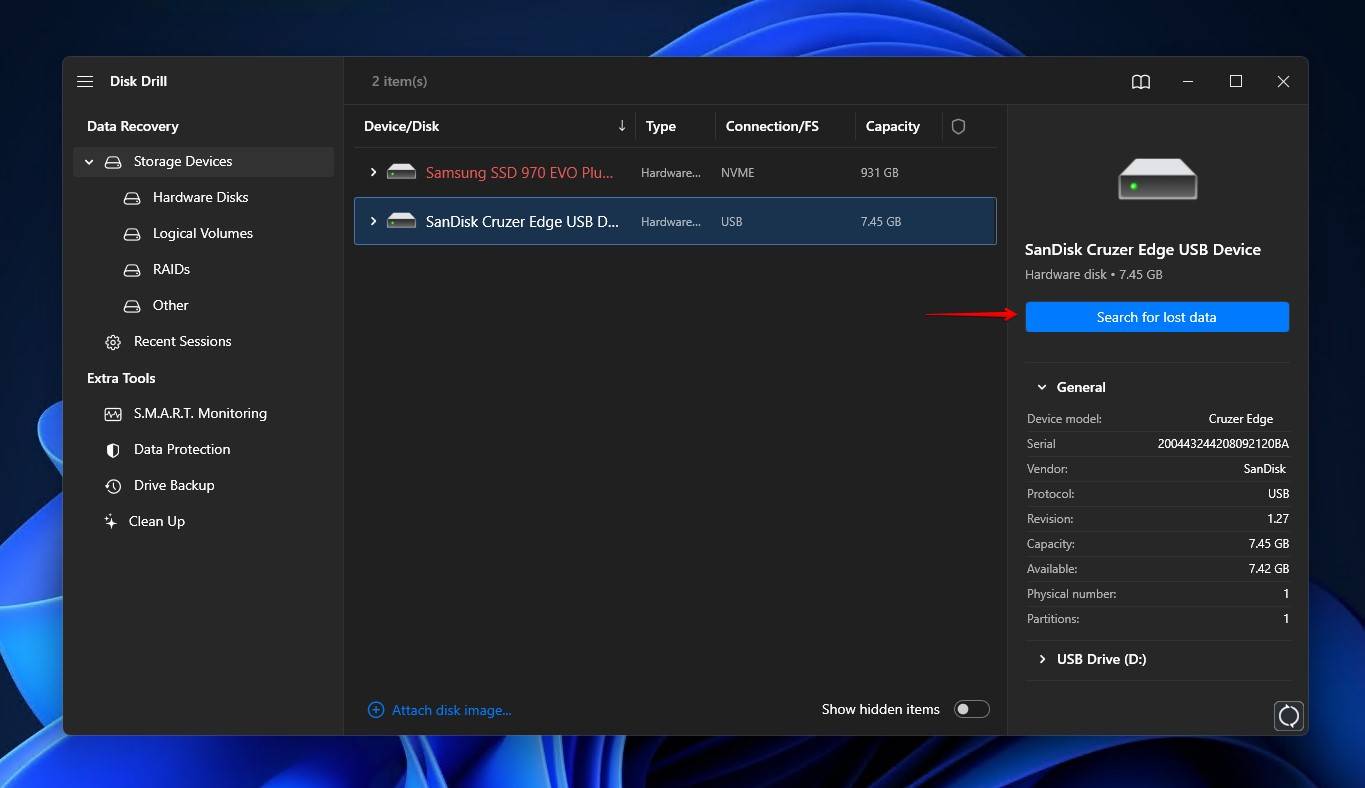Screen dimensions: 1365x788
Task: Click the large drive image in details panel
Action: click(x=1157, y=179)
